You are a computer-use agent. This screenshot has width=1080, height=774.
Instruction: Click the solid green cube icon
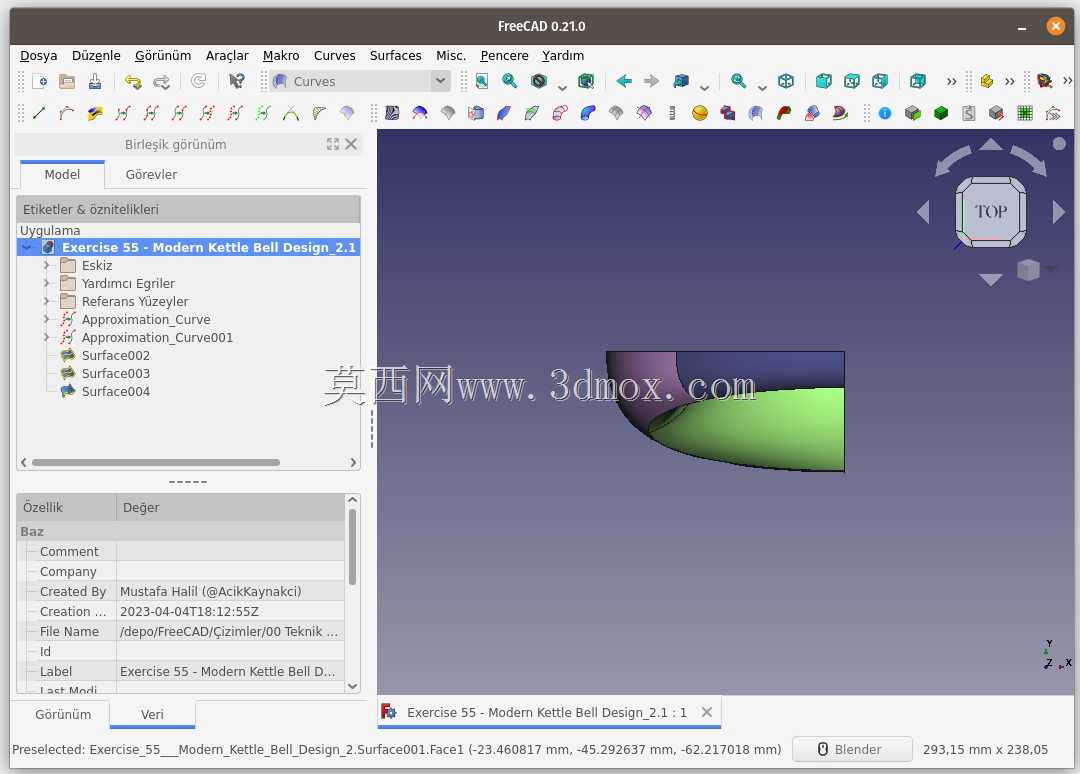tap(941, 113)
